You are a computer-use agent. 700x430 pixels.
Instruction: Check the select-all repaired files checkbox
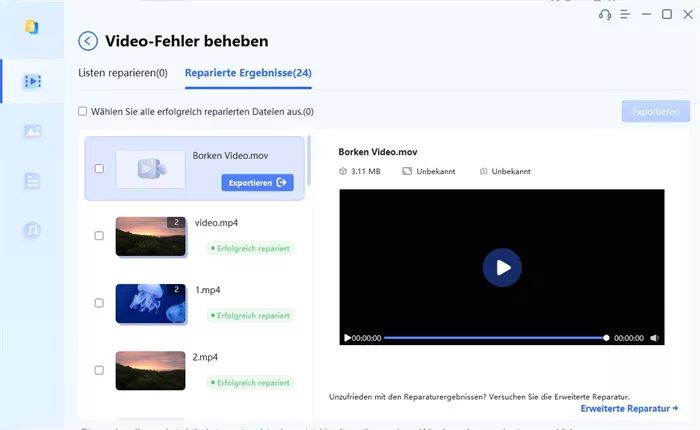point(83,111)
